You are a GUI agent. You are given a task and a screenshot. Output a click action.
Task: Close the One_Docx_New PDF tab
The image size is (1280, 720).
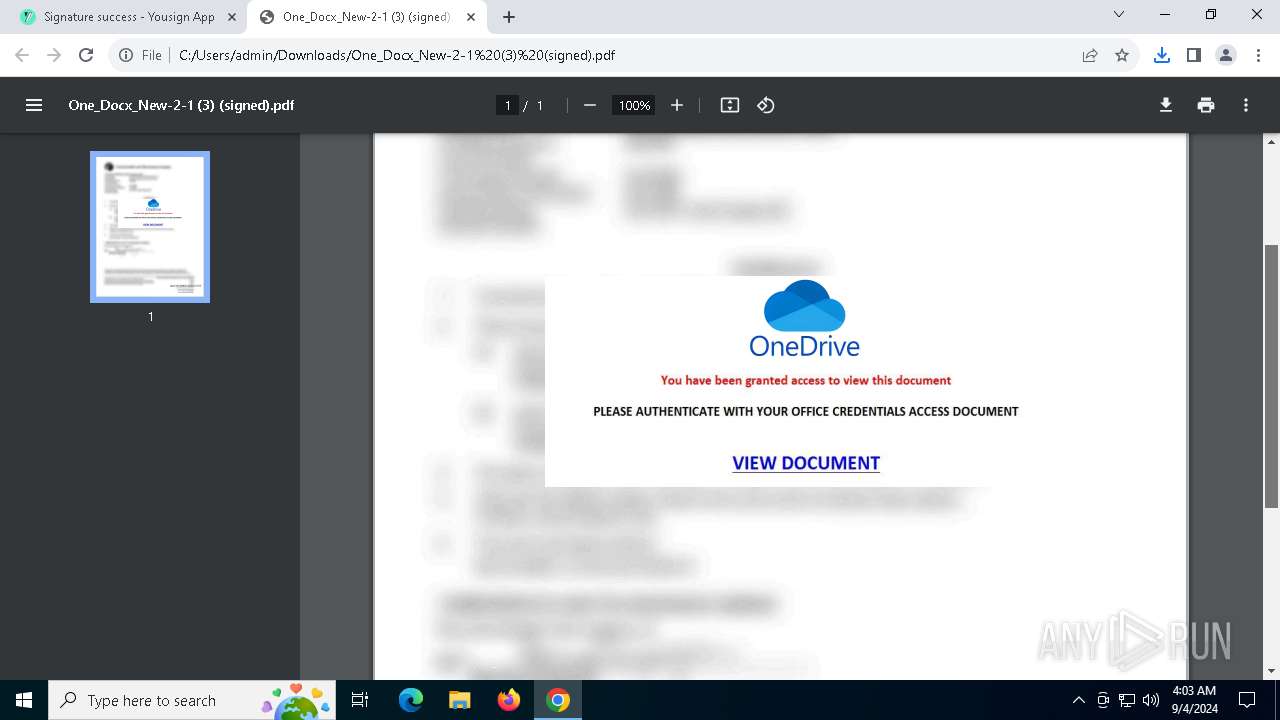pos(471,17)
